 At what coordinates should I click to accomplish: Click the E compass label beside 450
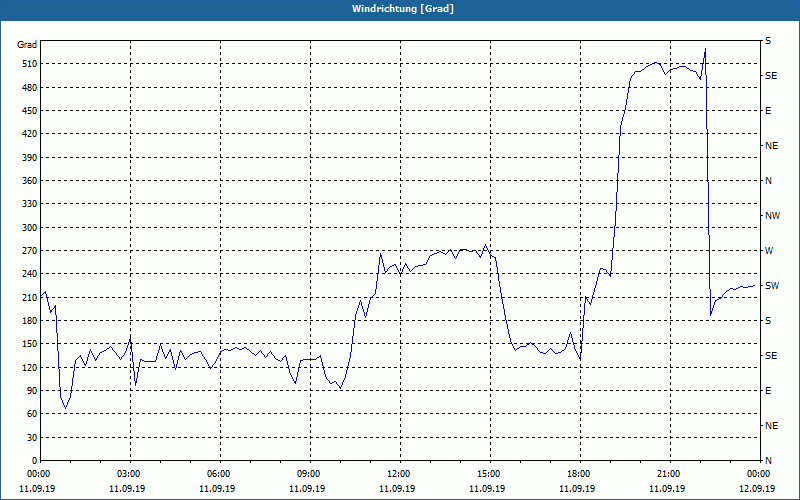[x=768, y=111]
